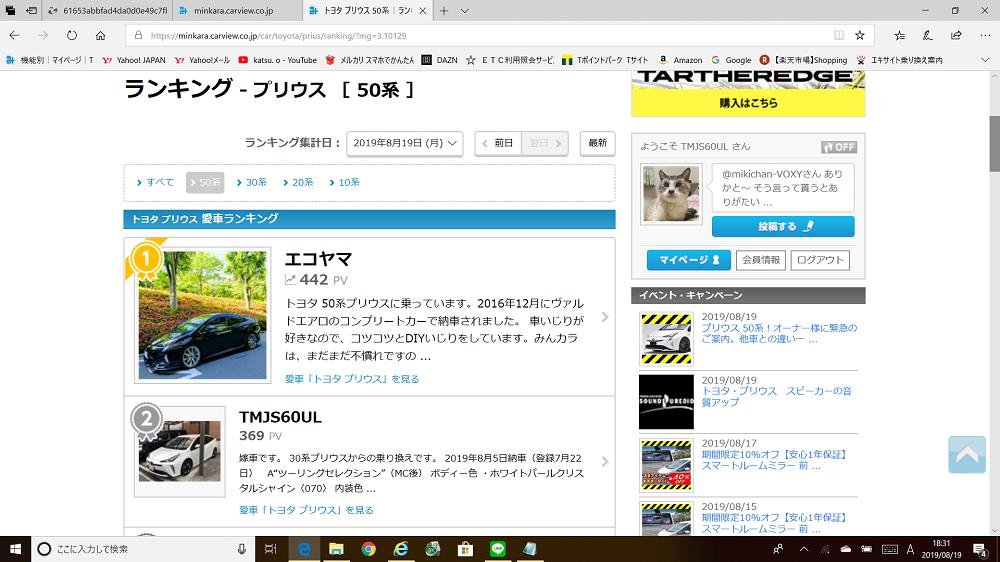
Task: Open Task View on the taskbar
Action: click(271, 549)
